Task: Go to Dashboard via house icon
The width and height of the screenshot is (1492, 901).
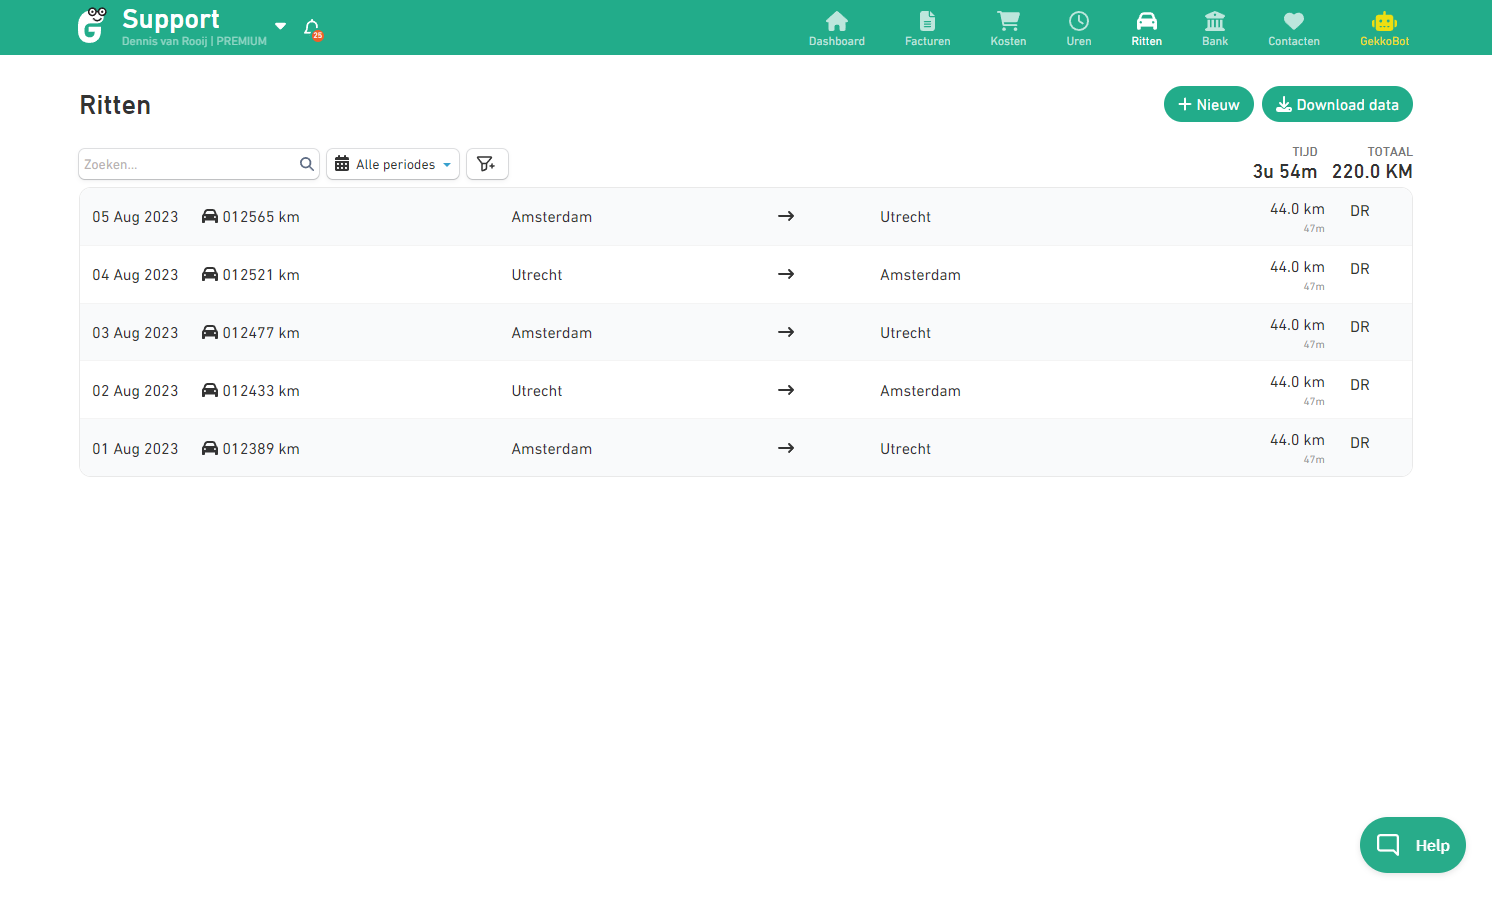Action: tap(837, 21)
